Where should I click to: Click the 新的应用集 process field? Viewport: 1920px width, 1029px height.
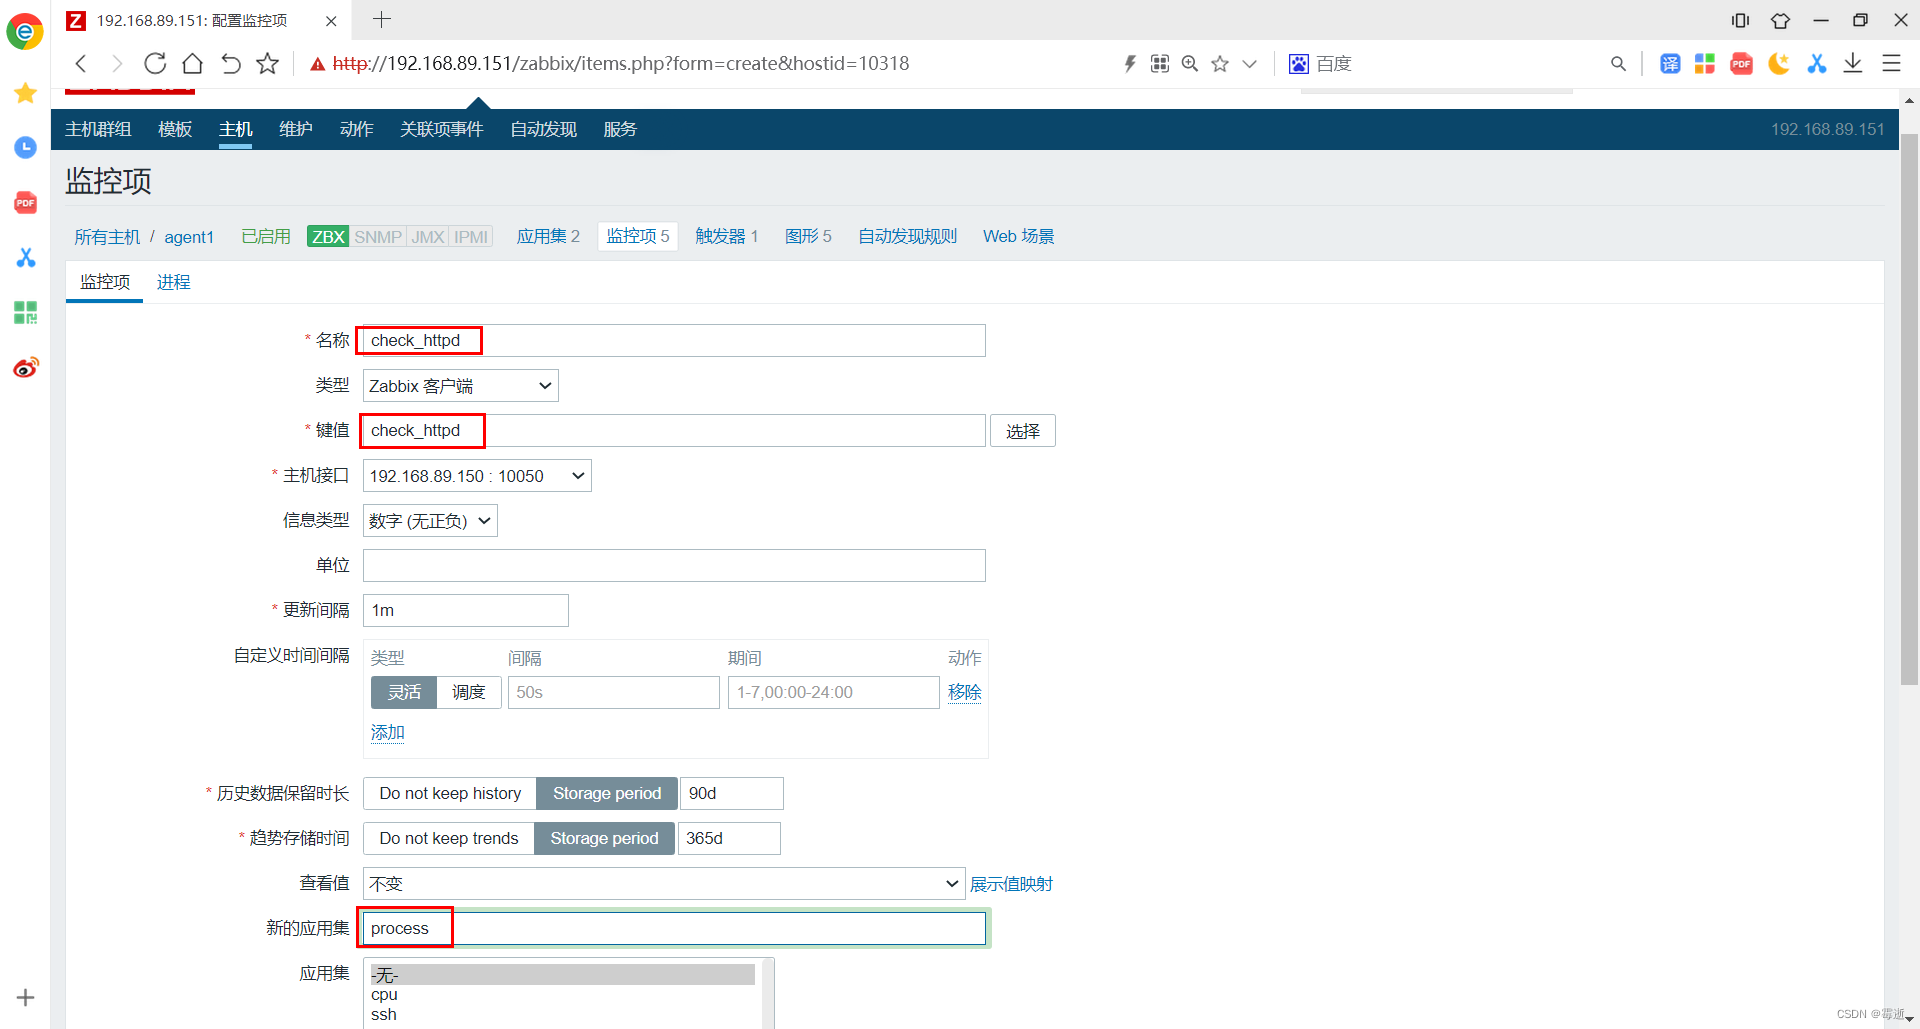click(x=674, y=928)
